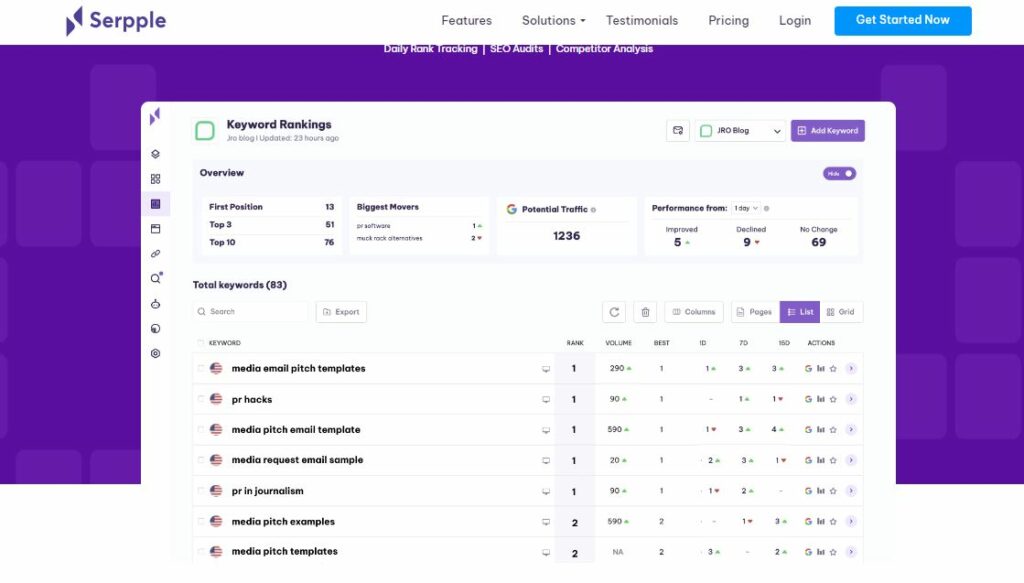Screen dimensions: 1024x583
Task: Check the media pitch email template row checkbox
Action: tap(200, 430)
